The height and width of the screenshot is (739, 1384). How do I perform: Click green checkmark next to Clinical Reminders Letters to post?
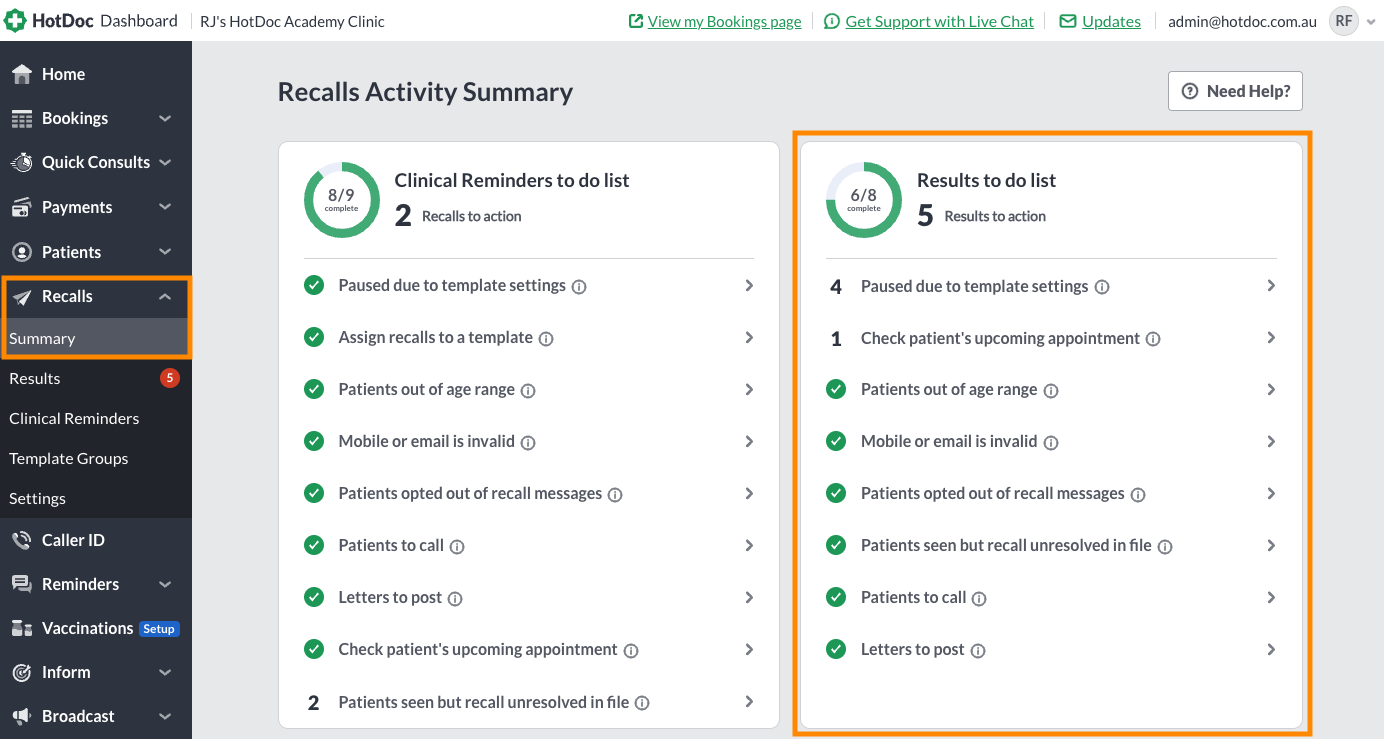(x=314, y=597)
